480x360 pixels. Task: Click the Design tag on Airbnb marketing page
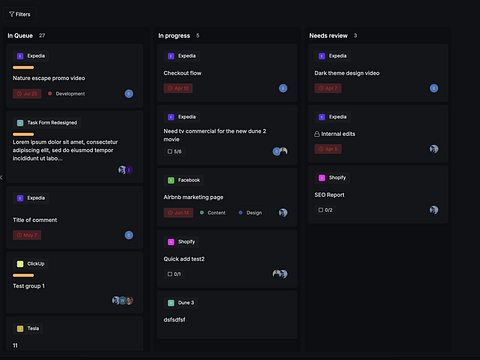250,213
